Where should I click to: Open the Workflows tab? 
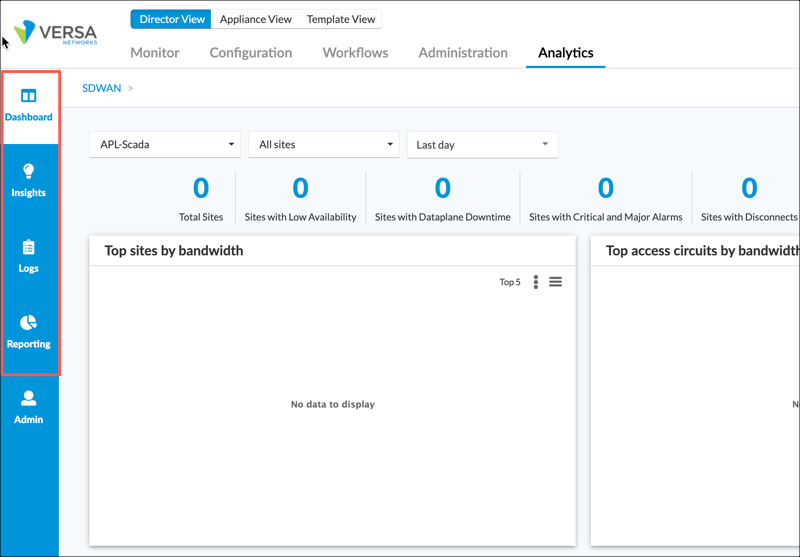tap(355, 53)
